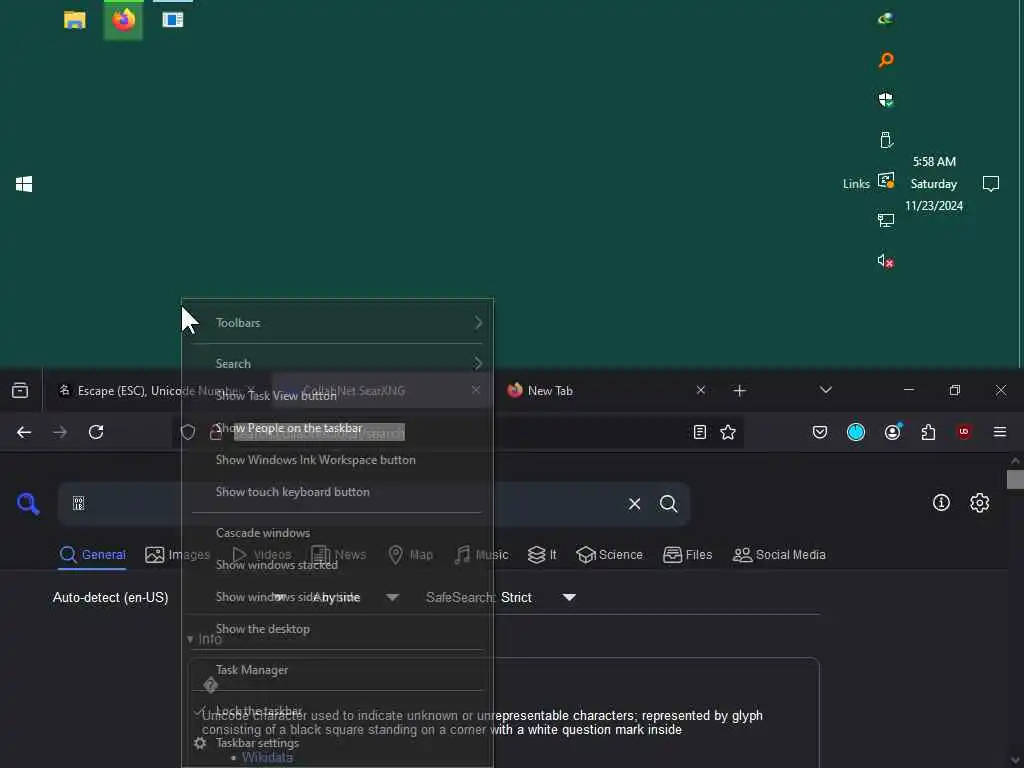The height and width of the screenshot is (768, 1024).
Task: Switch to the General search category
Action: pos(92,554)
